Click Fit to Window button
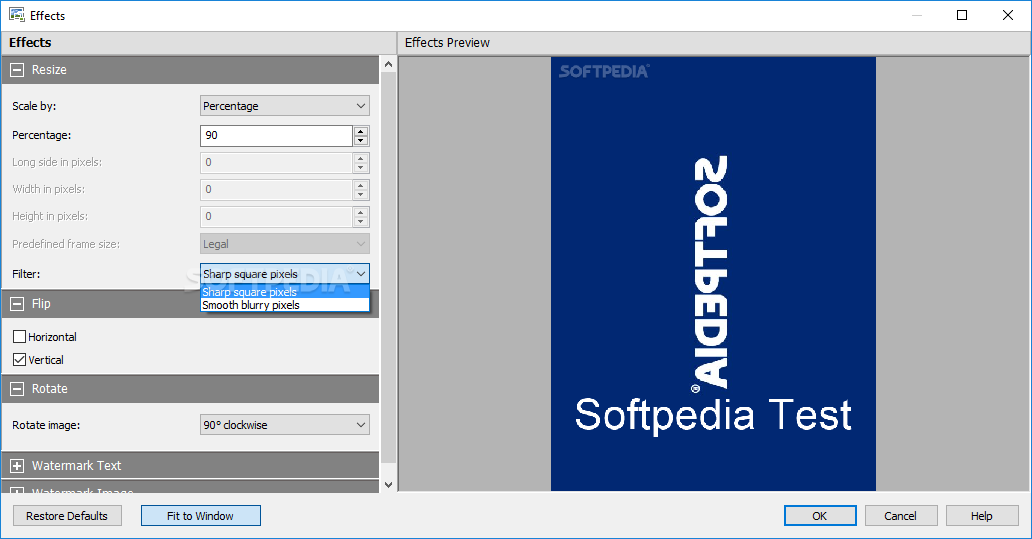The height and width of the screenshot is (539, 1032). click(201, 516)
